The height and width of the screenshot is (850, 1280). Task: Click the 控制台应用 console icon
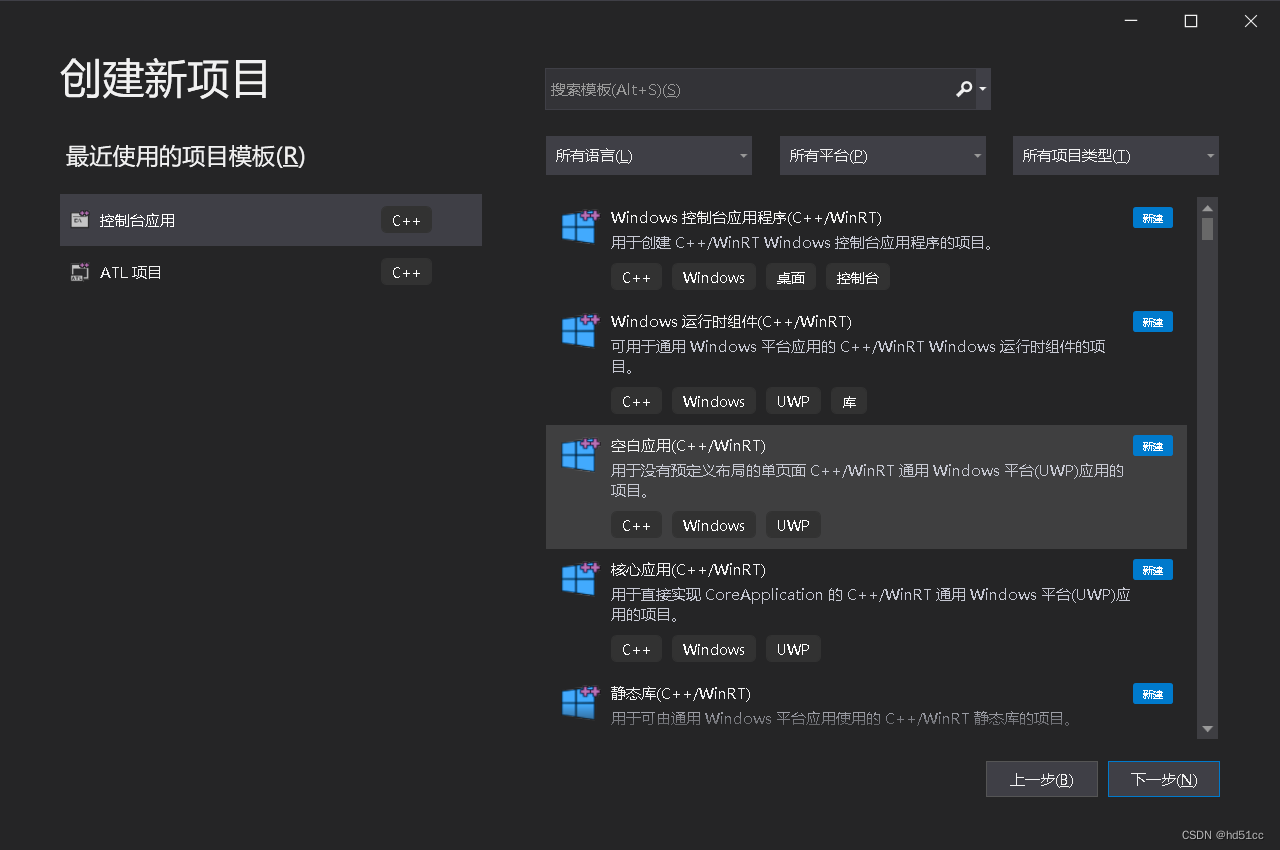coord(80,220)
